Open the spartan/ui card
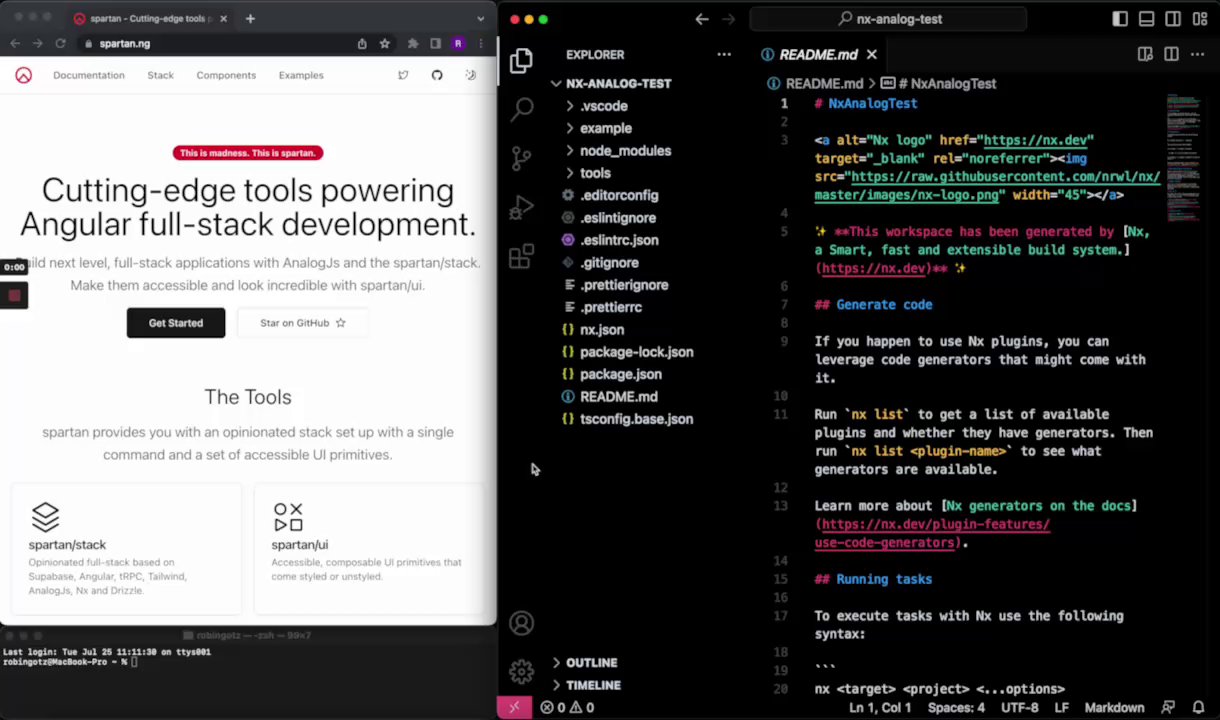 tap(369, 549)
